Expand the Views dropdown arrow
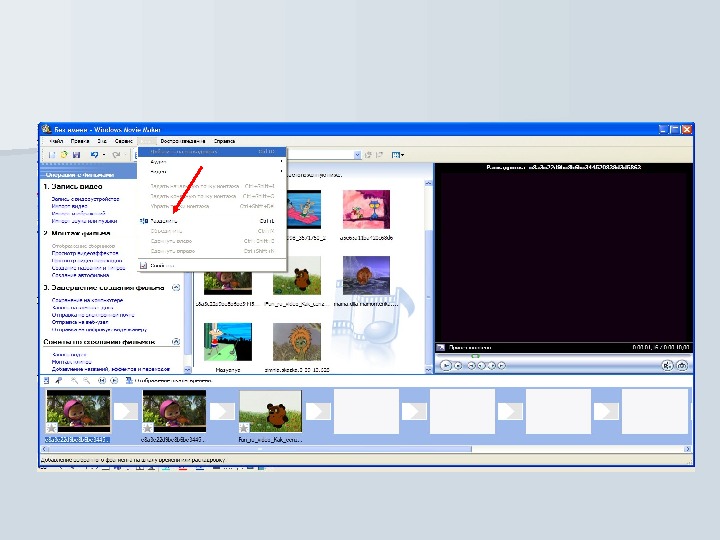The image size is (720, 540). 402,155
